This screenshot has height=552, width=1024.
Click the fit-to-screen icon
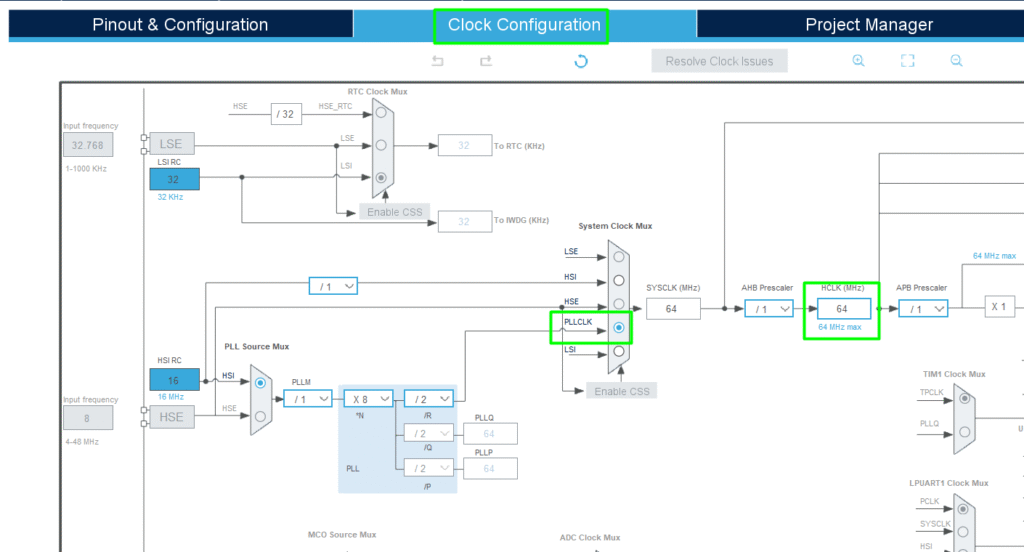[907, 61]
